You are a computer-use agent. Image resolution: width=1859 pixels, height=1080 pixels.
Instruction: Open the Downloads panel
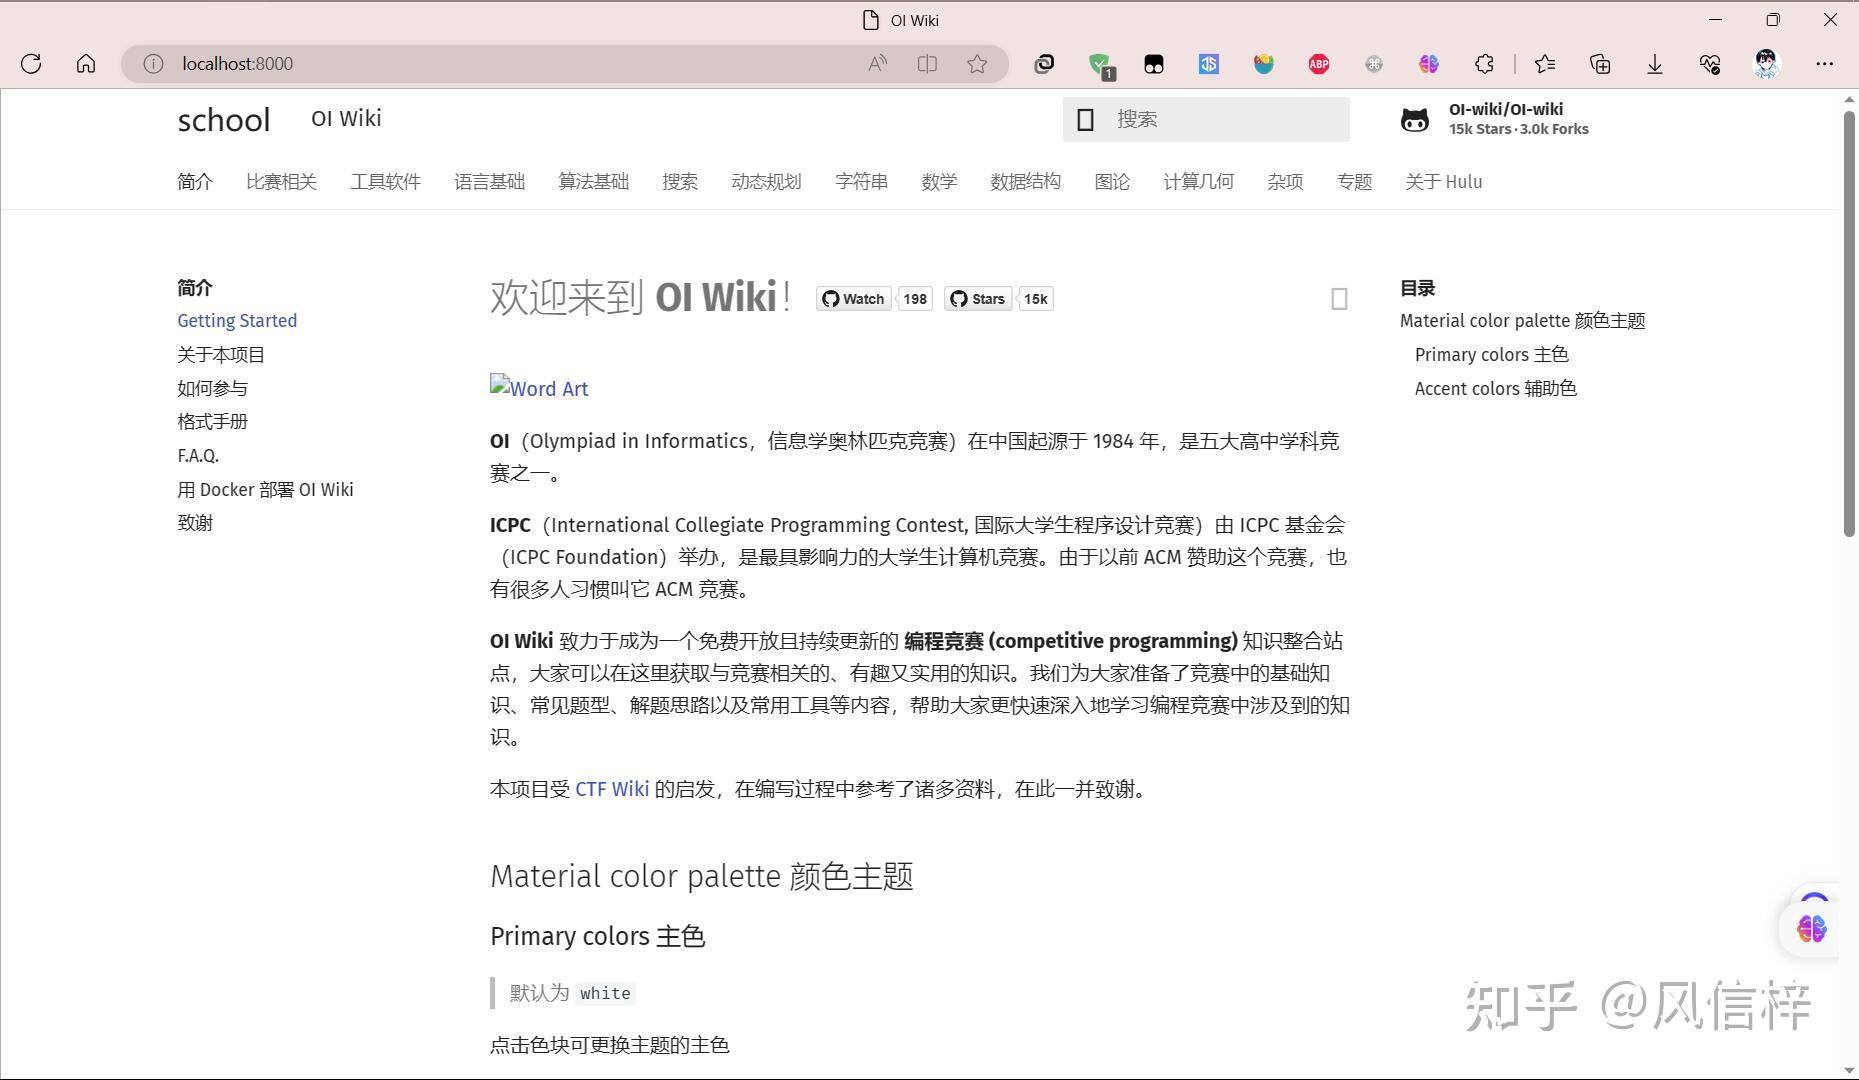(1655, 63)
